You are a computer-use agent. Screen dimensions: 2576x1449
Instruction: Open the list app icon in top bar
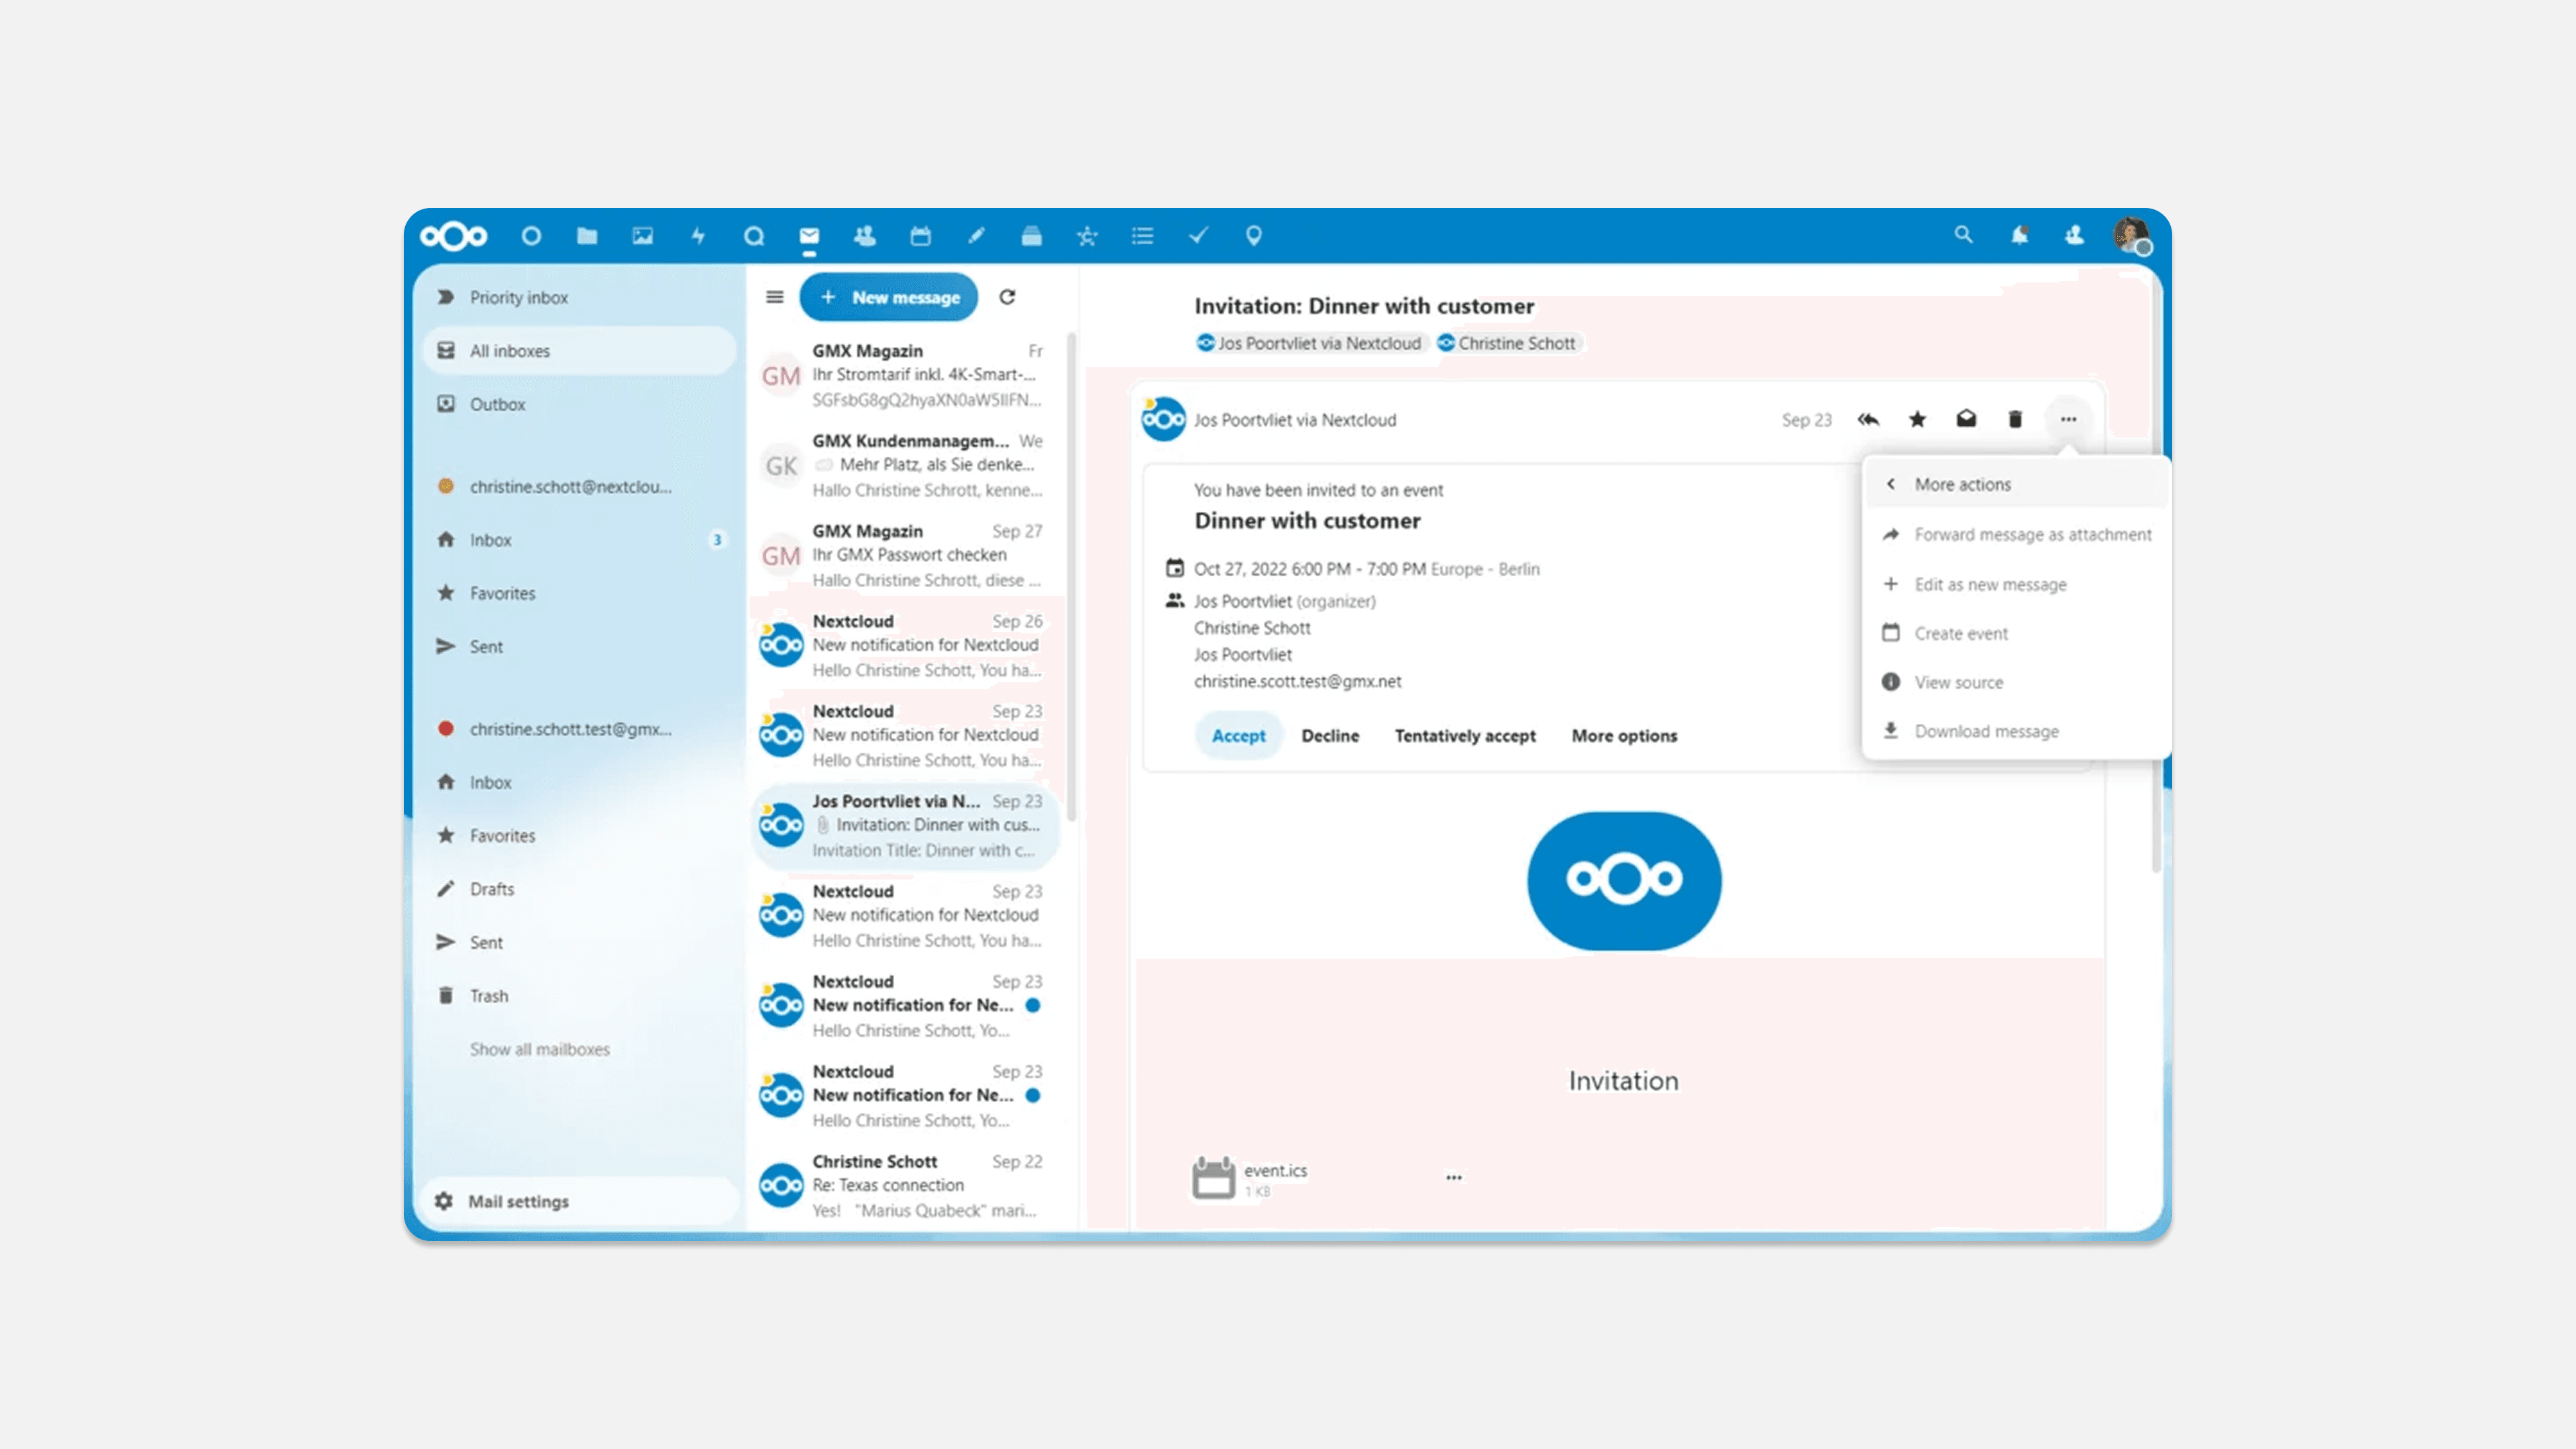1143,236
